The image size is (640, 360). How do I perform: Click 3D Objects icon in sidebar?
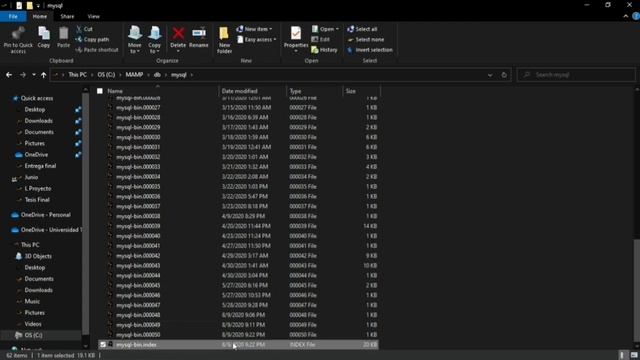(x=18, y=256)
